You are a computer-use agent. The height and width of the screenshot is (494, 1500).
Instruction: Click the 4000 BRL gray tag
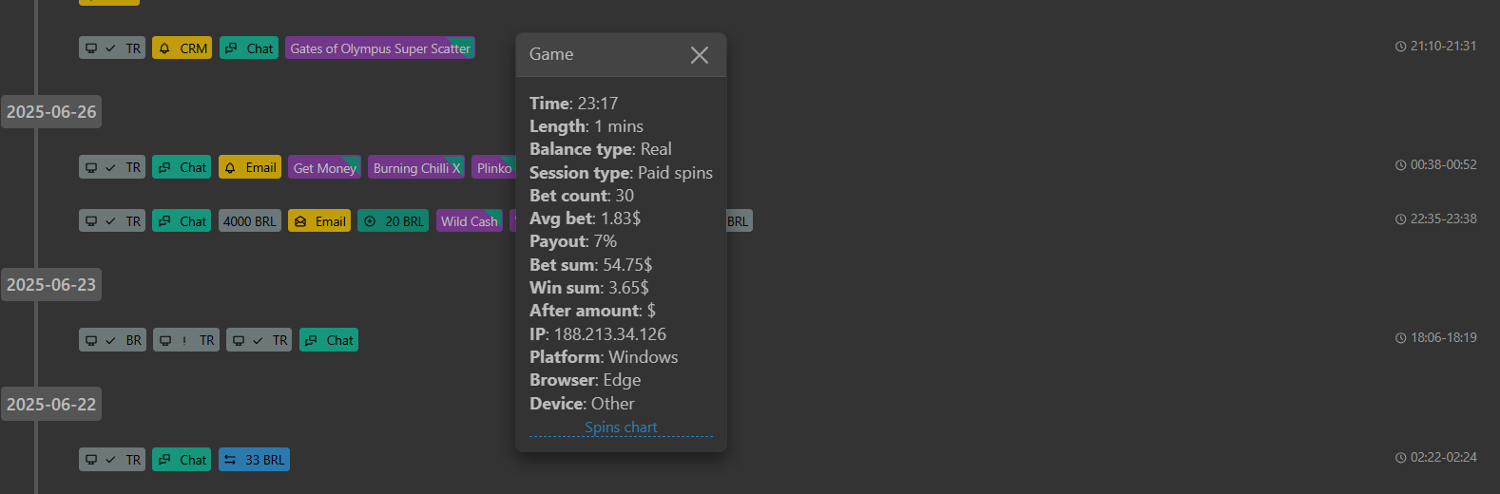point(250,221)
